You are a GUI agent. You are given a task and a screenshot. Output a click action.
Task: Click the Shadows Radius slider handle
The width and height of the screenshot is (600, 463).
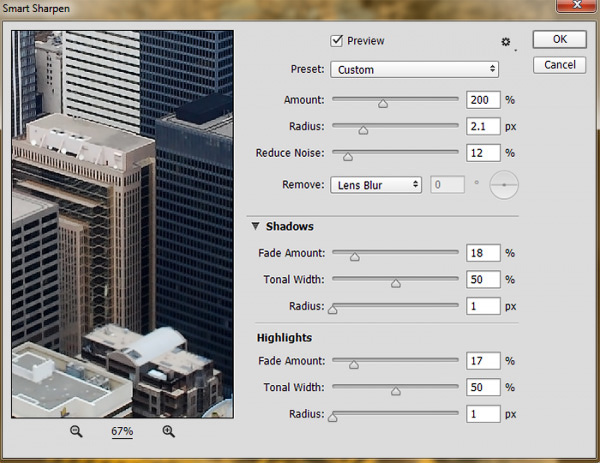333,310
